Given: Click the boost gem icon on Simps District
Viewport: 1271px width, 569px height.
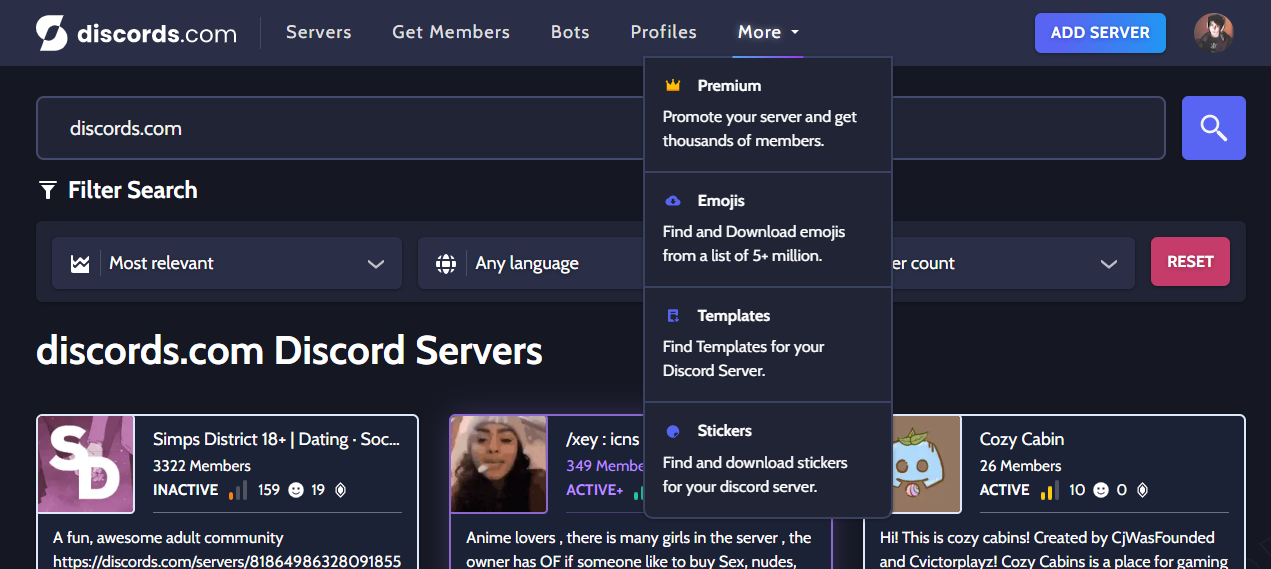Looking at the screenshot, I should coord(340,490).
